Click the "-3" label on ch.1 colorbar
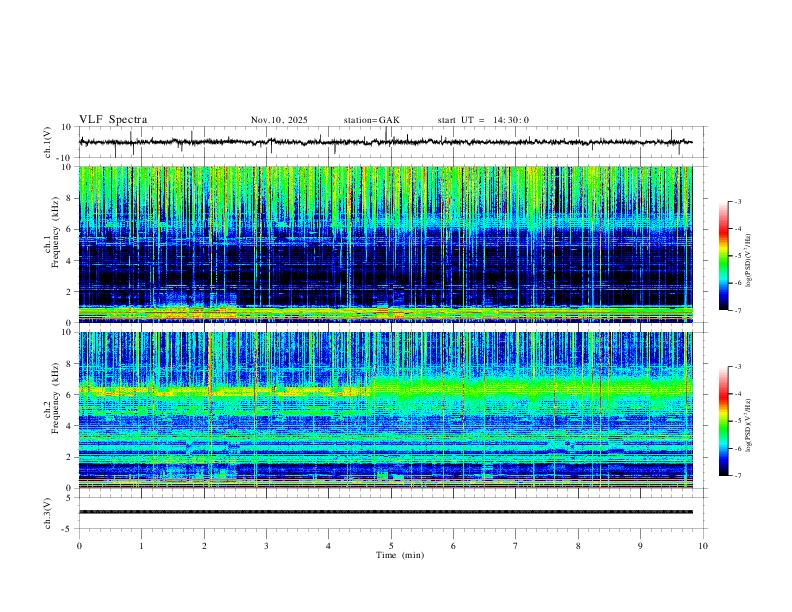Screen dimensions: 792x612 coord(737,201)
